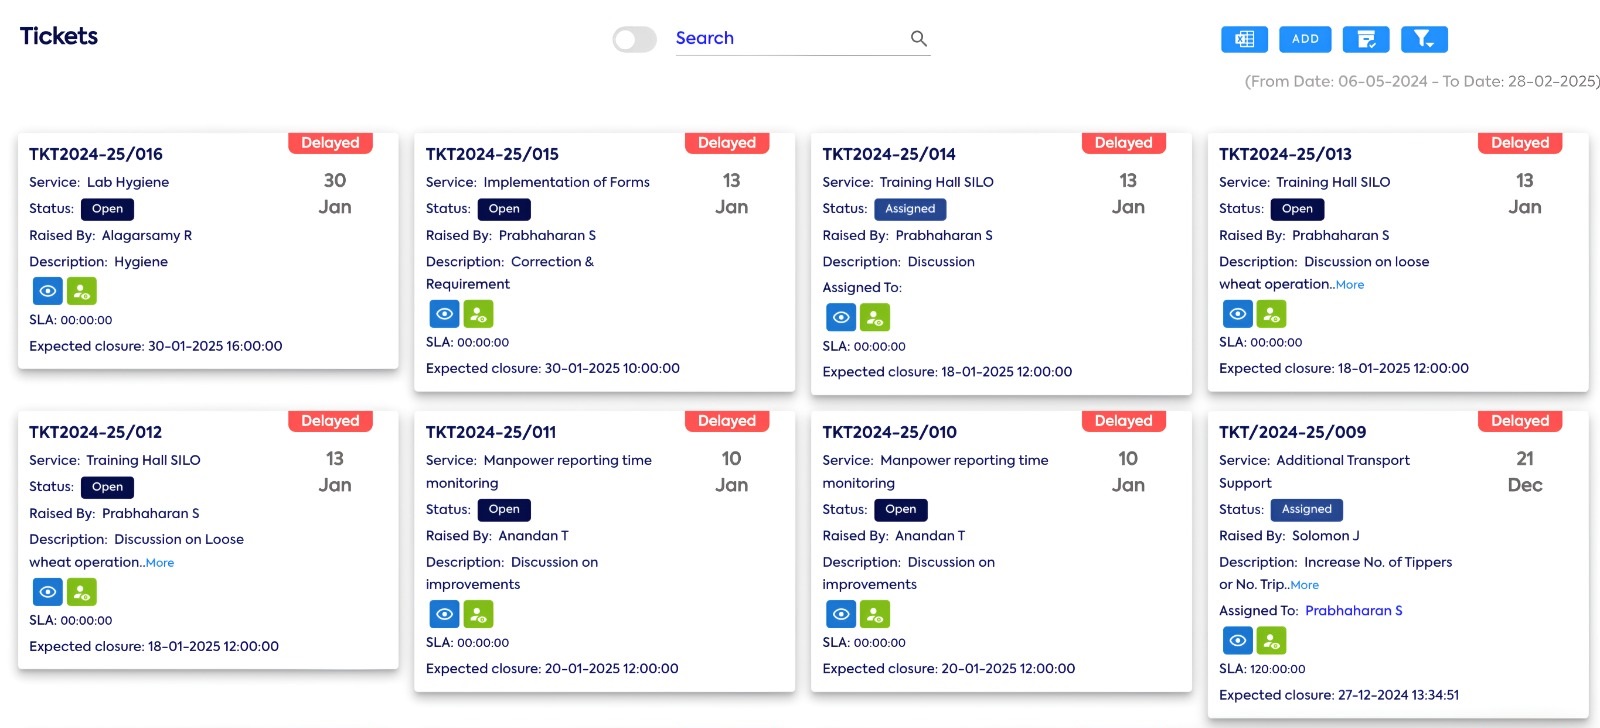Assign user on ticket TKT2024-25/011
This screenshot has height=728, width=1600.
pos(479,614)
